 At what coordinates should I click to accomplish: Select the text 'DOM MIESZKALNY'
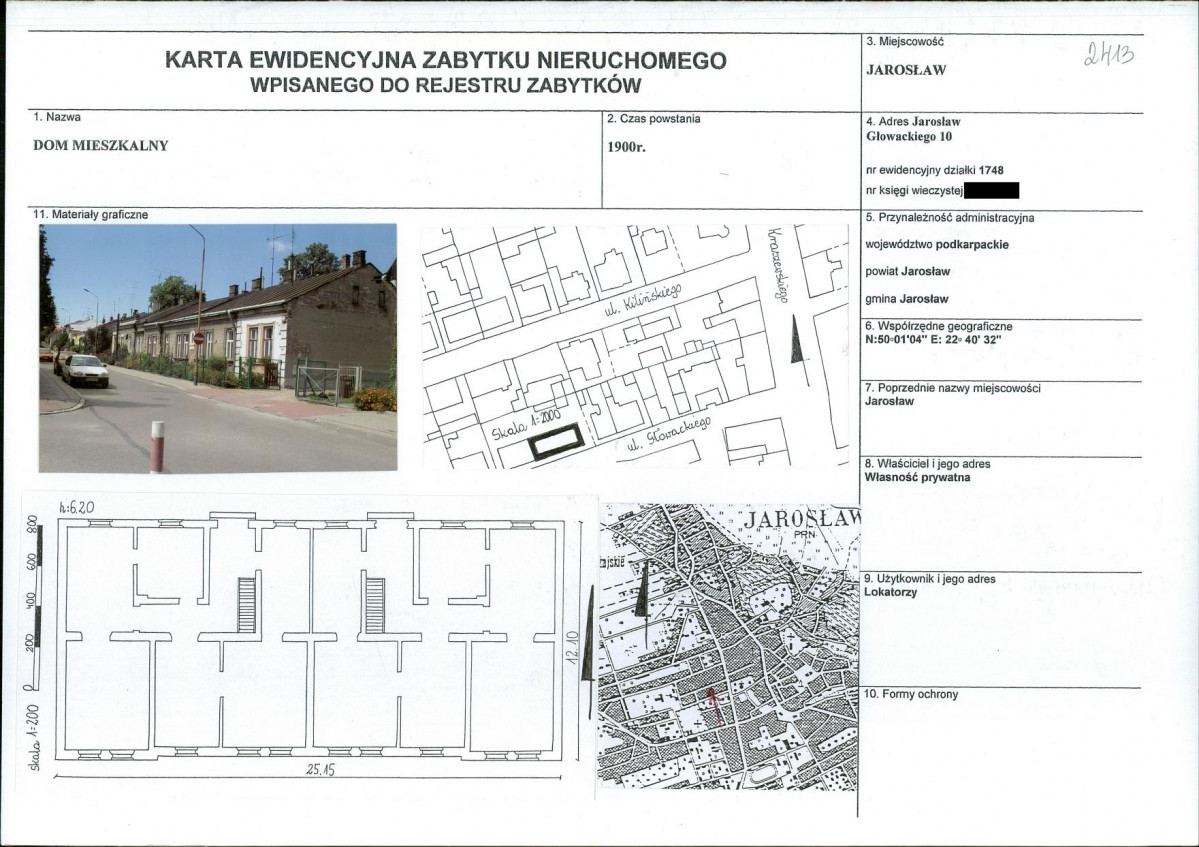pos(101,145)
